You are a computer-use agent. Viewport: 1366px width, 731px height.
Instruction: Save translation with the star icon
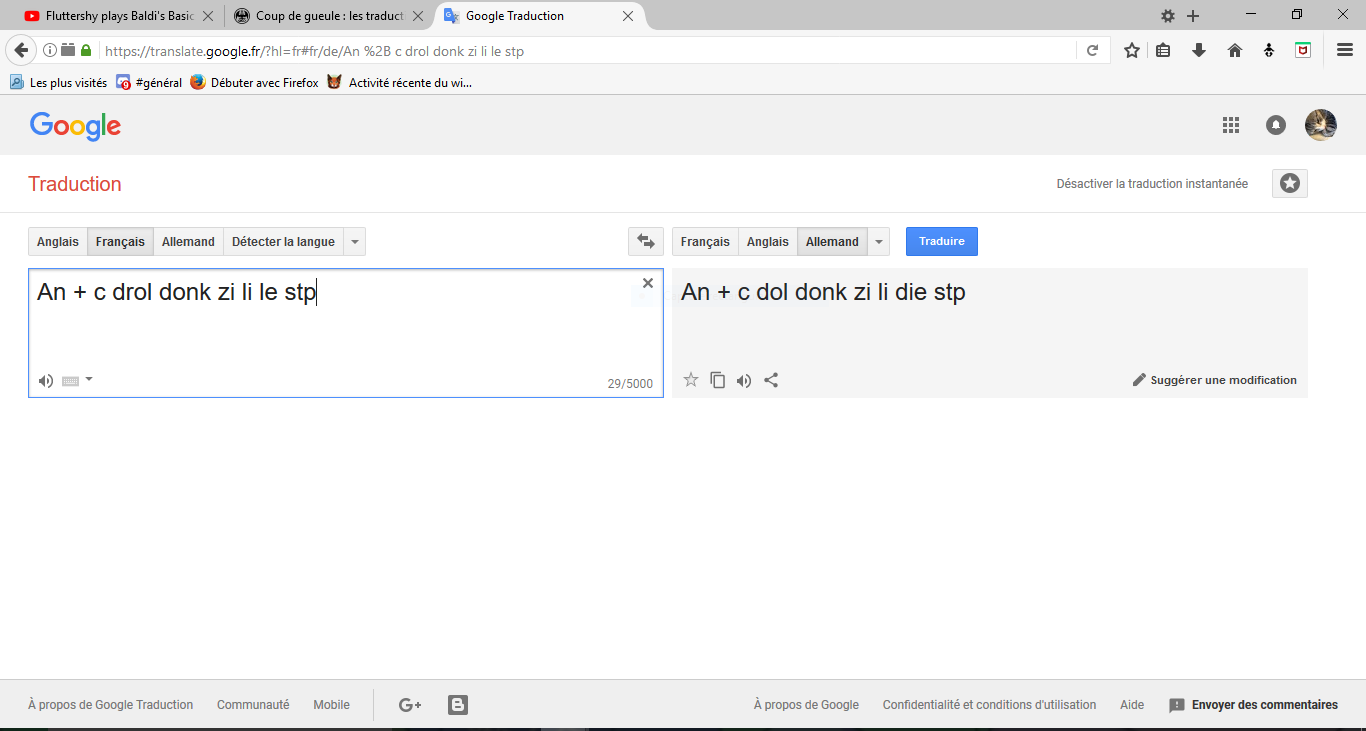690,380
